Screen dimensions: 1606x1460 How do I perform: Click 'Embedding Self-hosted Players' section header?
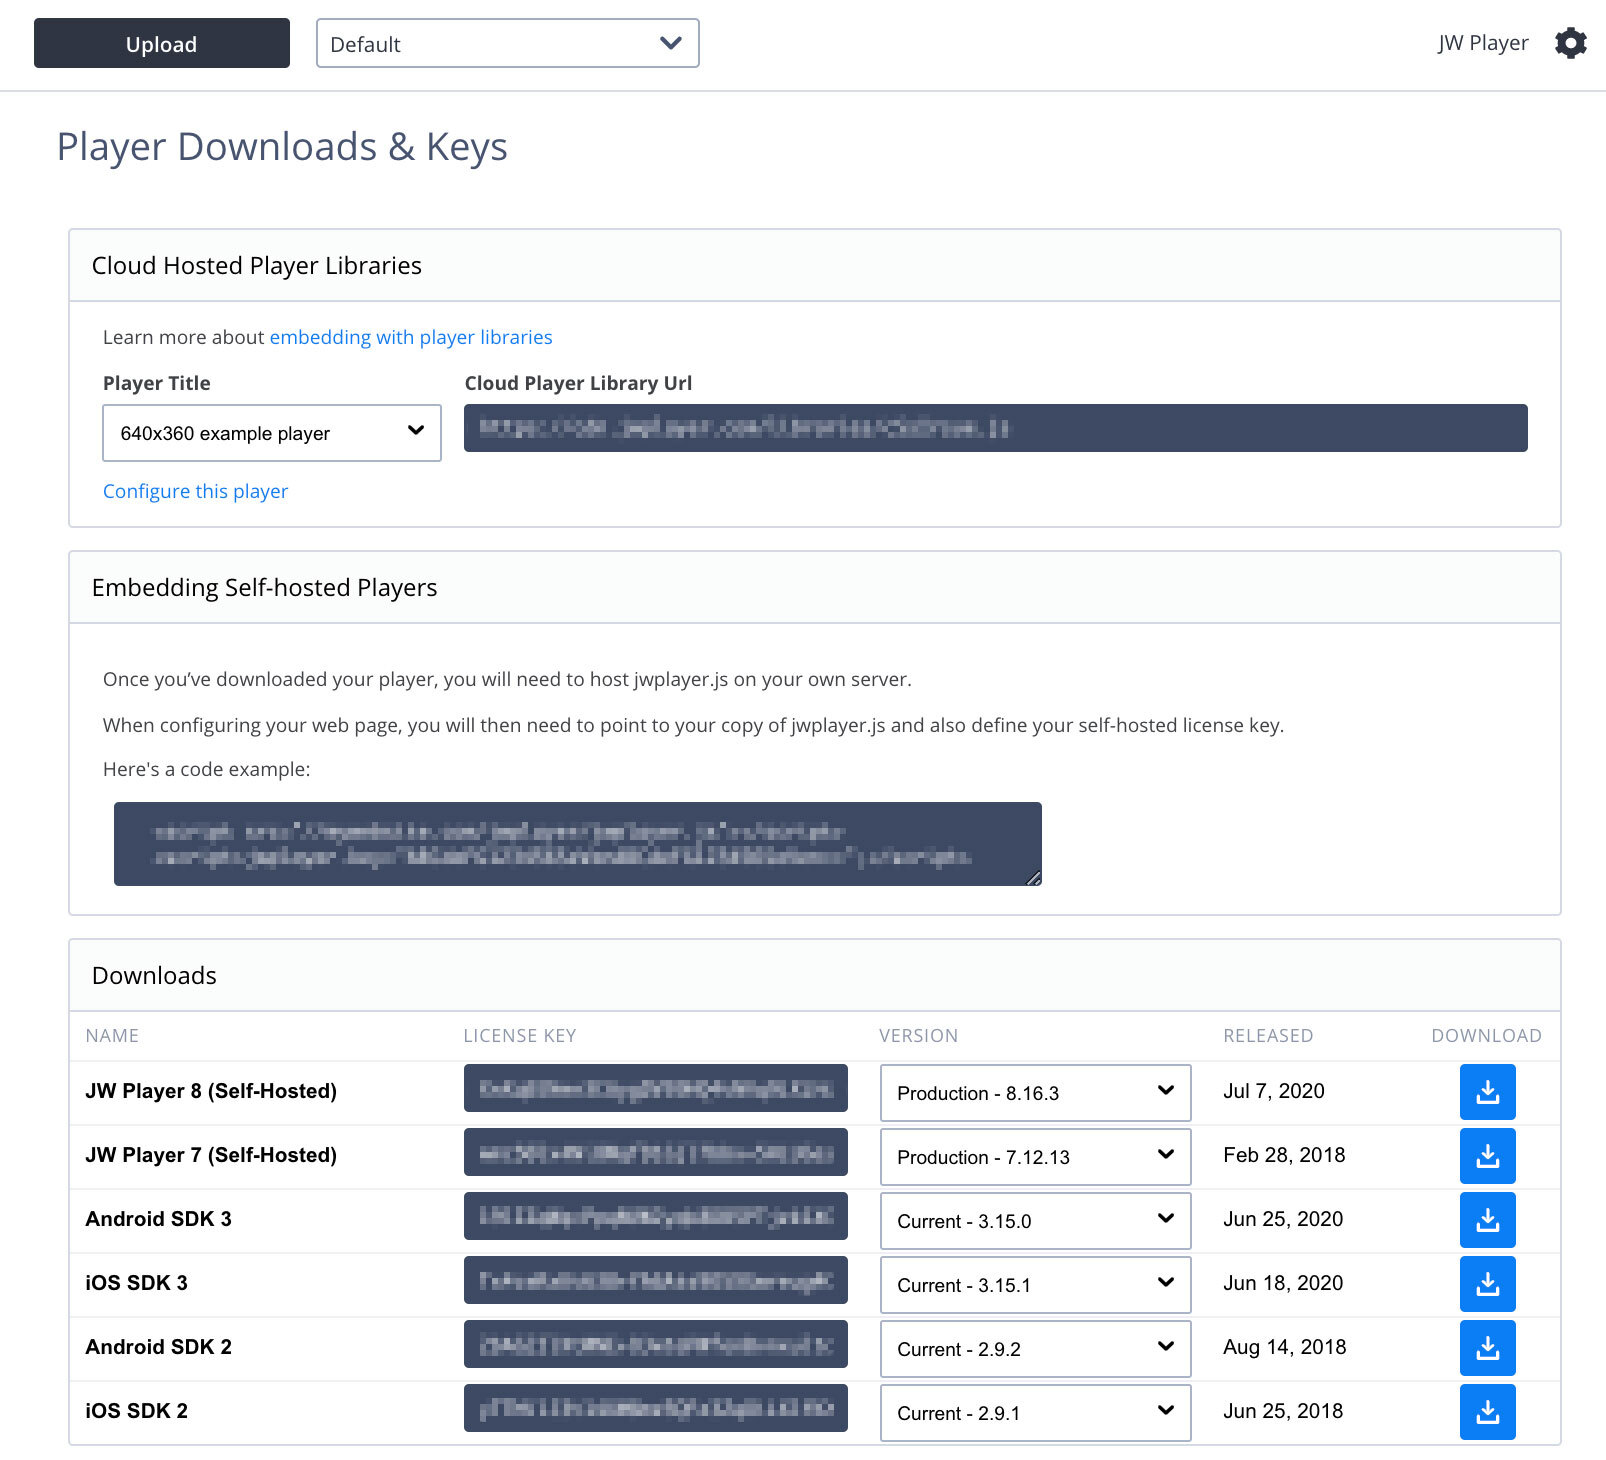264,587
